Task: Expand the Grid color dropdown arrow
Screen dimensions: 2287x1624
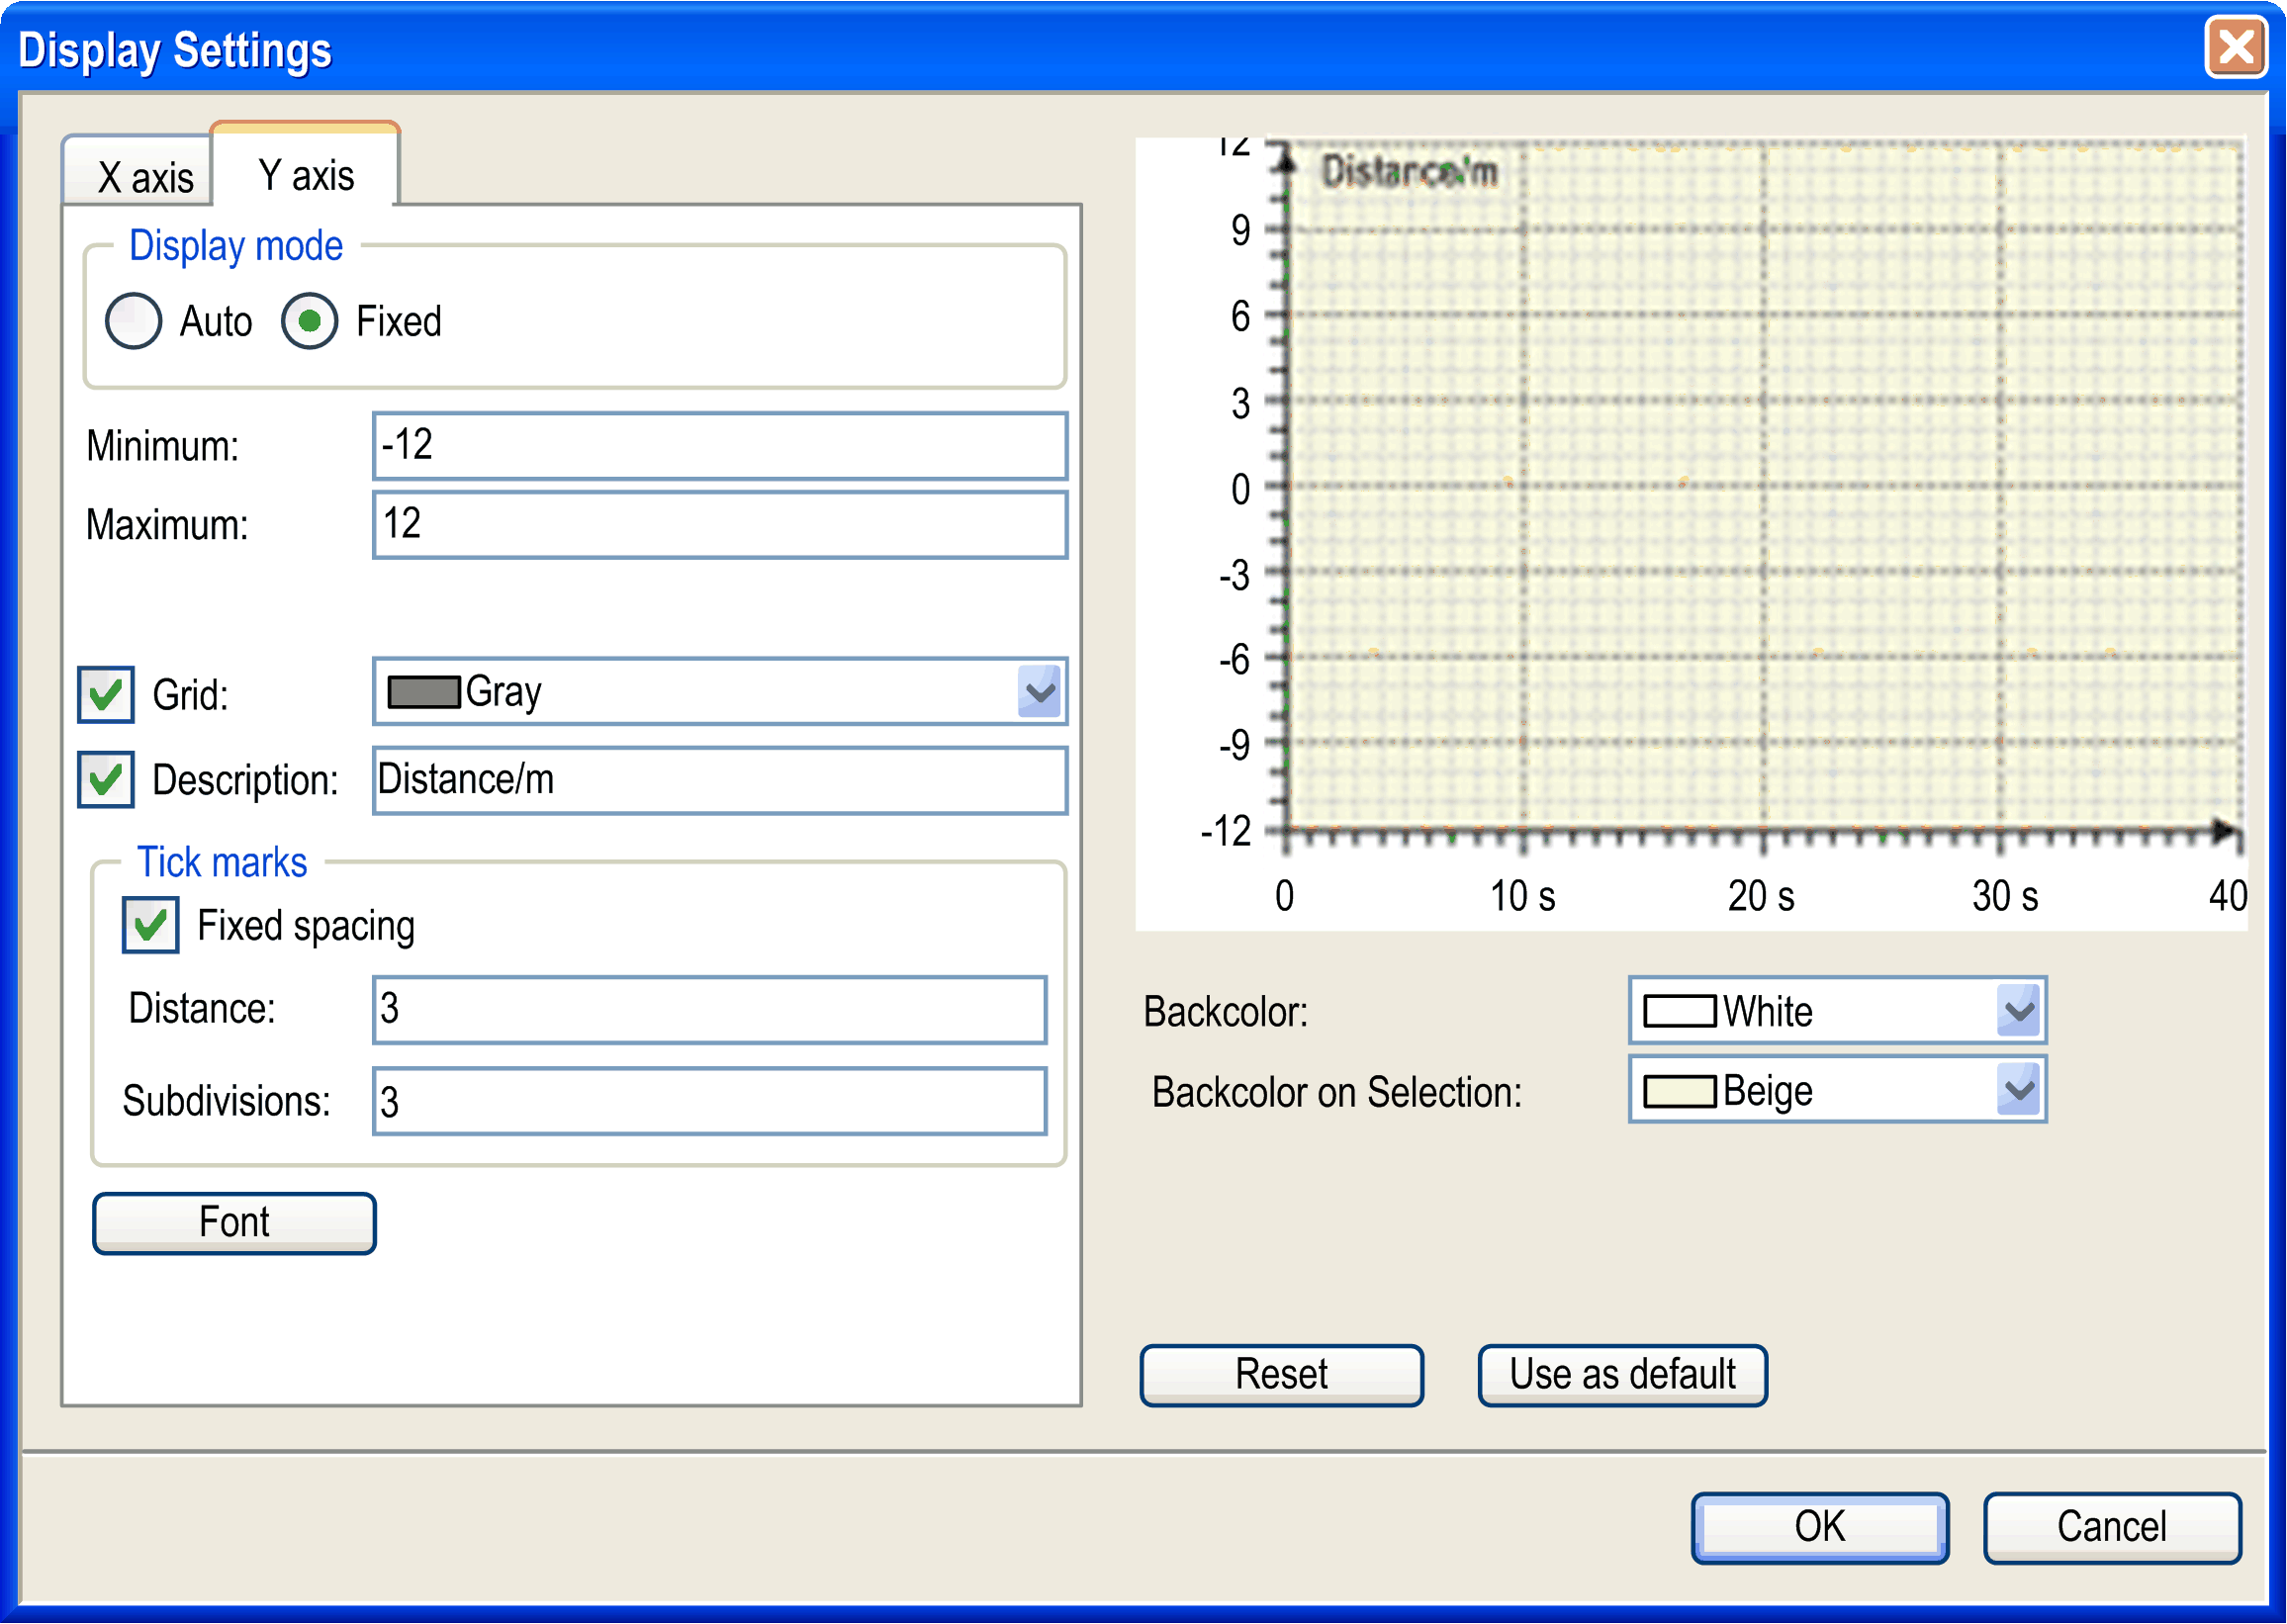Action: [x=1040, y=692]
